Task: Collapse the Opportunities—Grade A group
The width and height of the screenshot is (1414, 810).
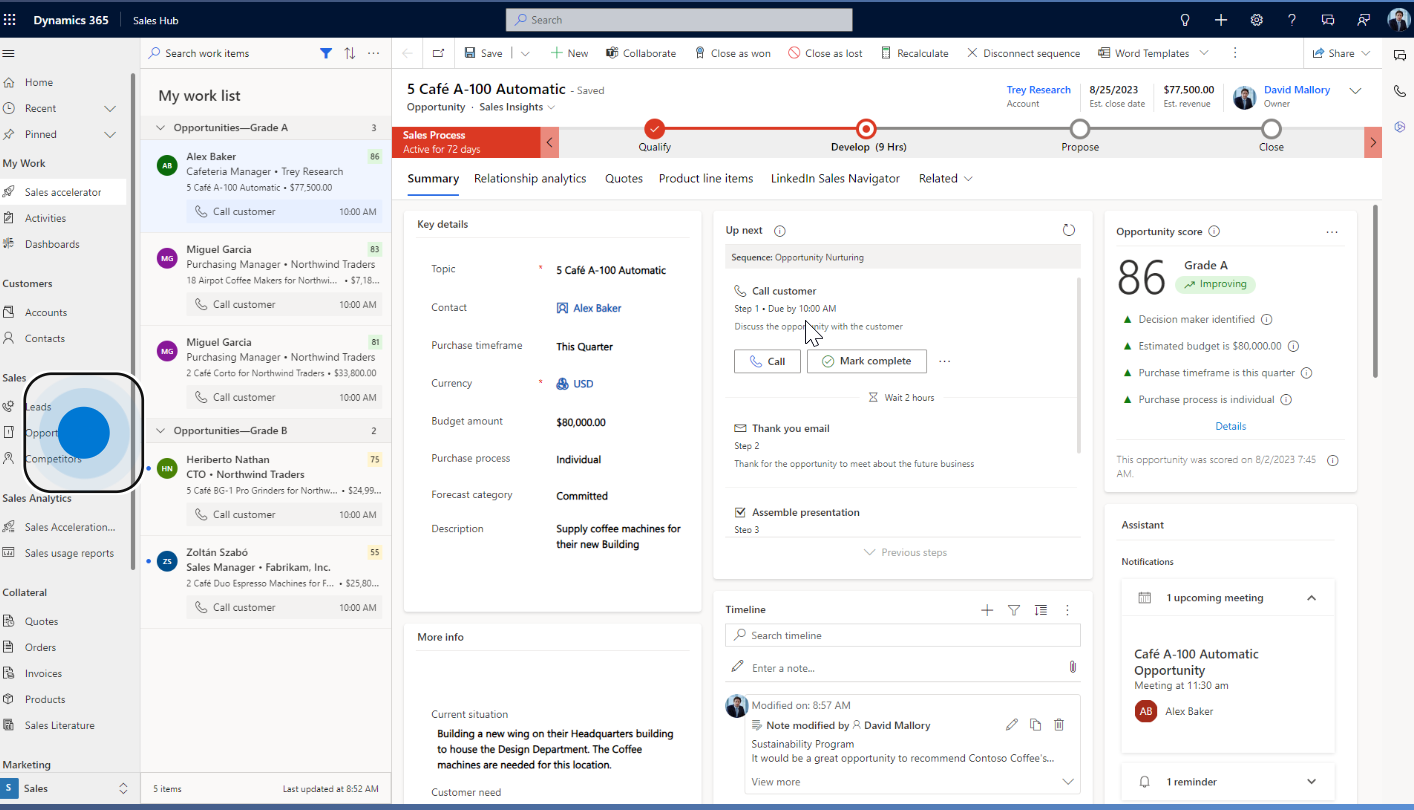Action: pos(161,128)
